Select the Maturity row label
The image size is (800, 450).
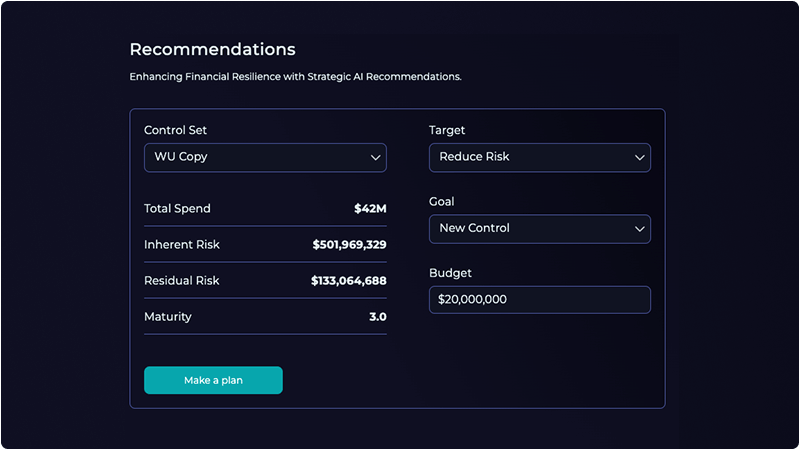click(167, 317)
